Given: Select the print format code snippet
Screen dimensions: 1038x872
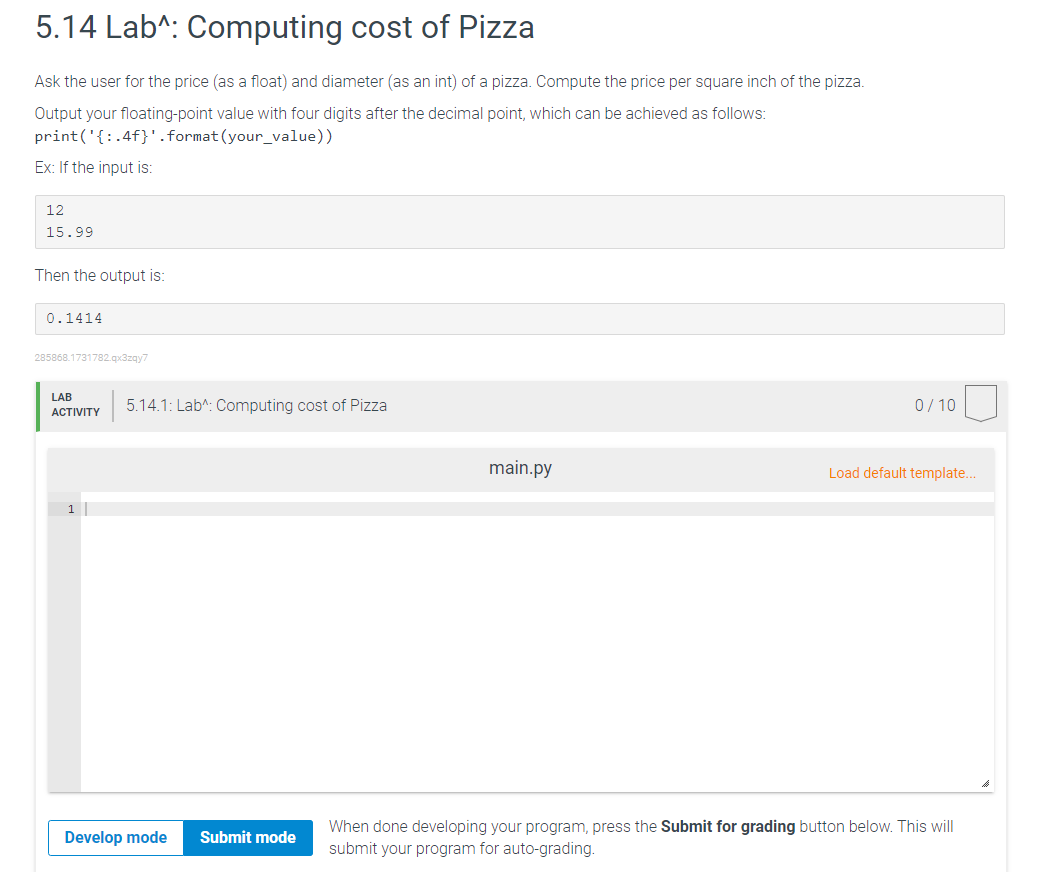Looking at the screenshot, I should [x=186, y=135].
